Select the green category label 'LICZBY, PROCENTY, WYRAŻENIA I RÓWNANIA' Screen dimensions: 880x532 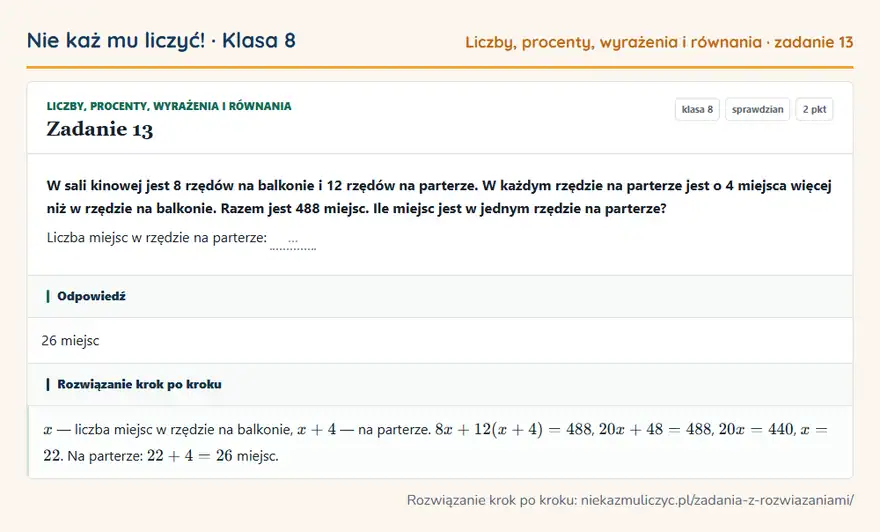tap(169, 106)
